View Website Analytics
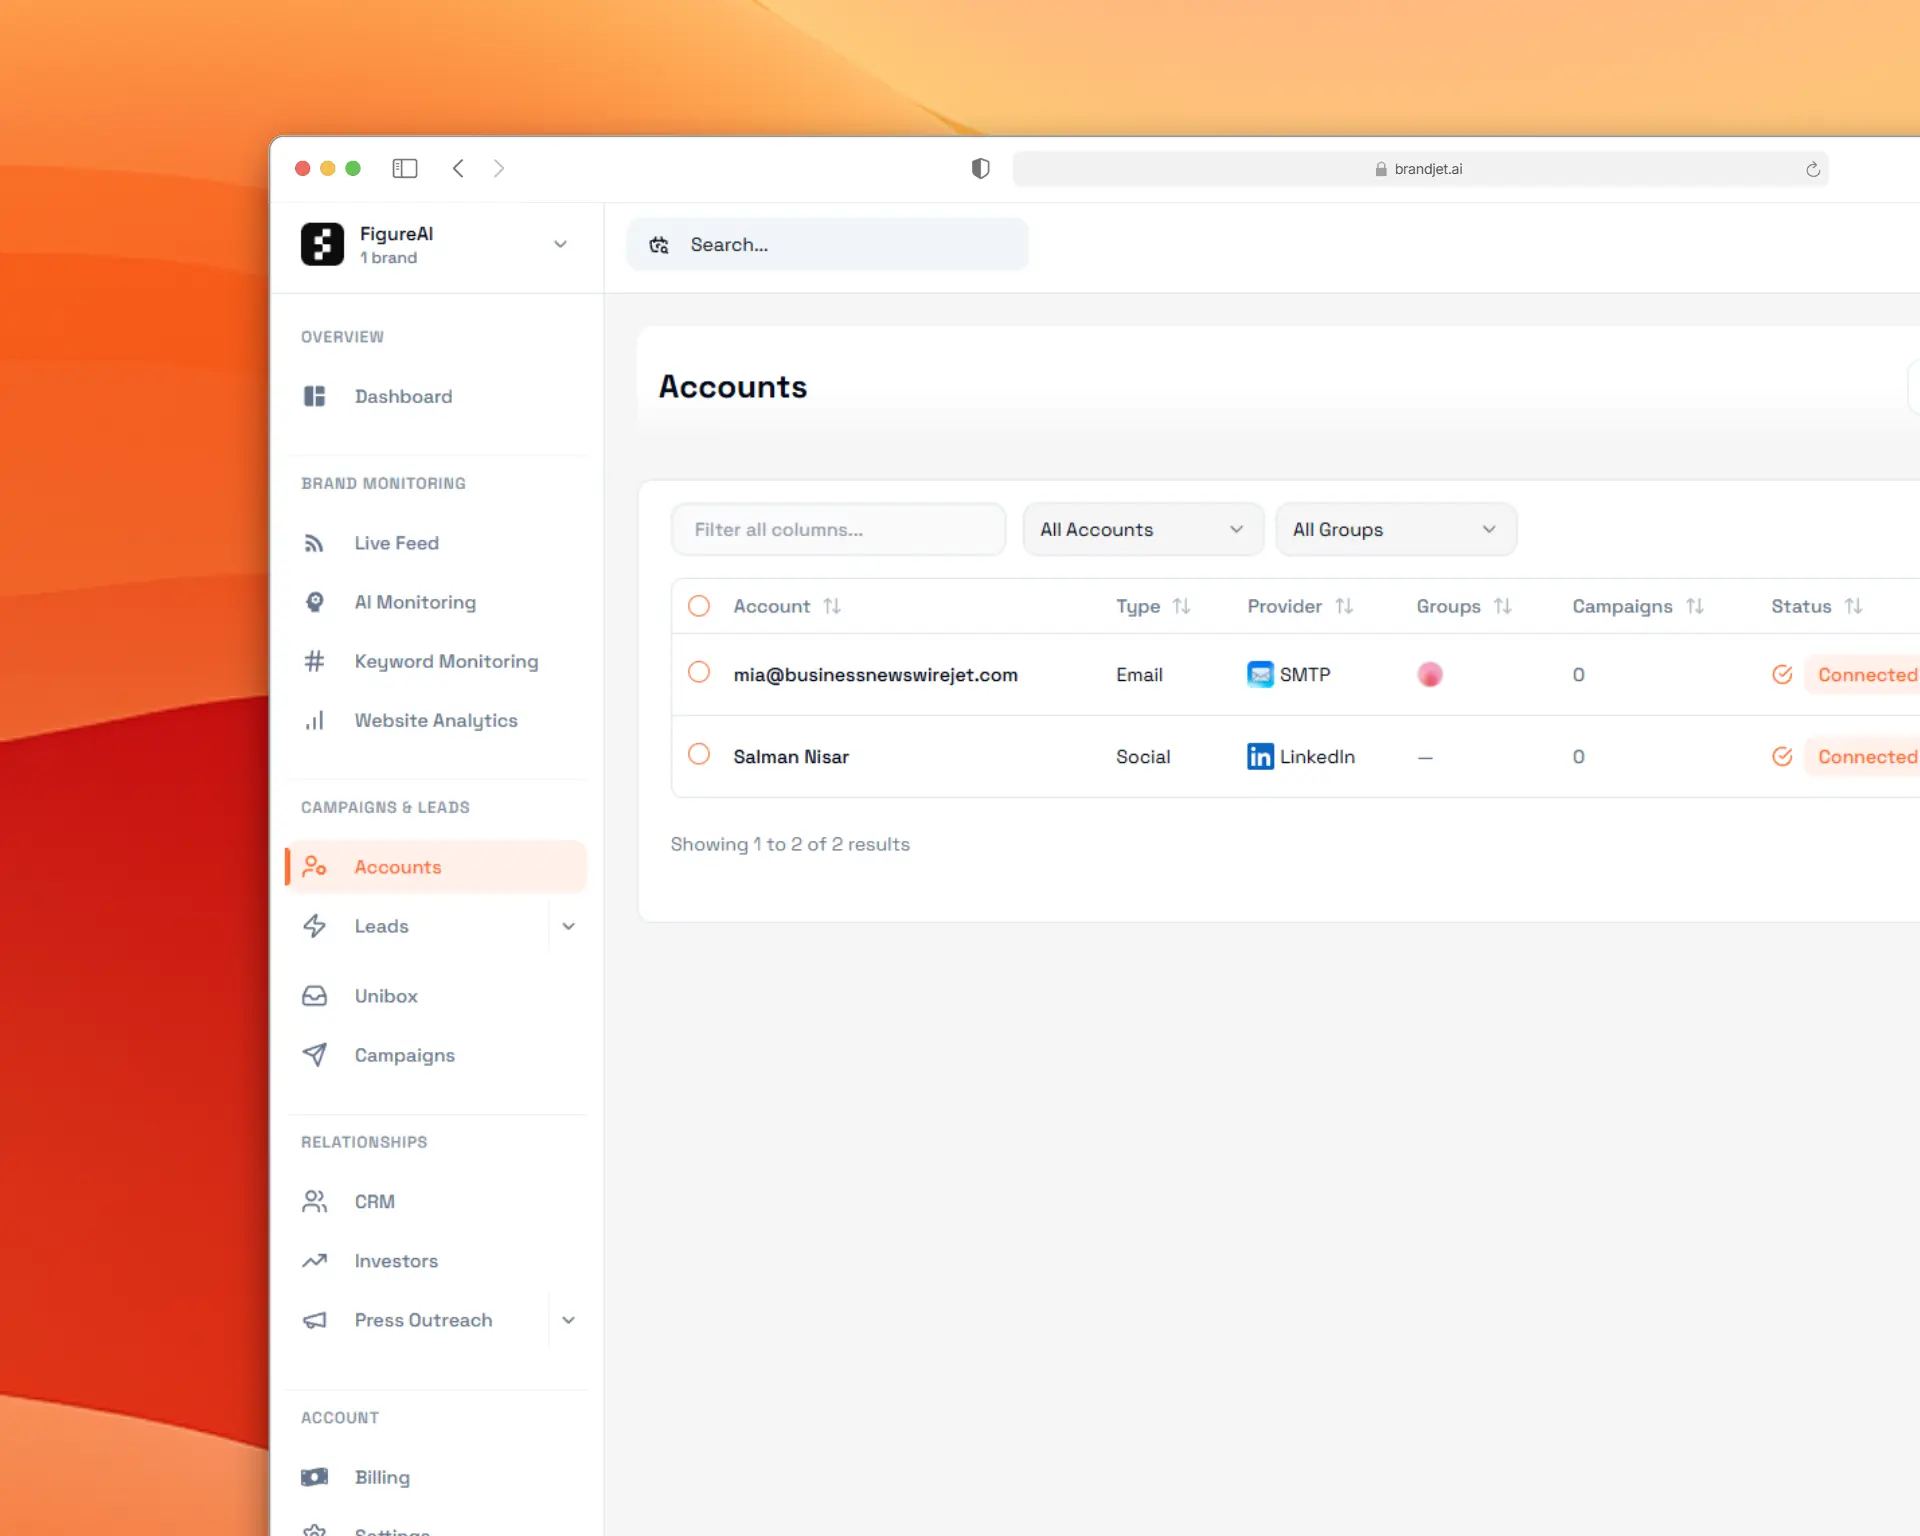Image resolution: width=1920 pixels, height=1536 pixels. tap(435, 720)
